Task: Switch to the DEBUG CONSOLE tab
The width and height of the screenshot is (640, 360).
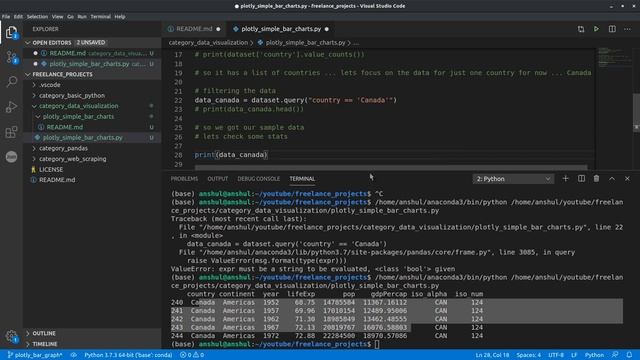Action: click(259, 179)
